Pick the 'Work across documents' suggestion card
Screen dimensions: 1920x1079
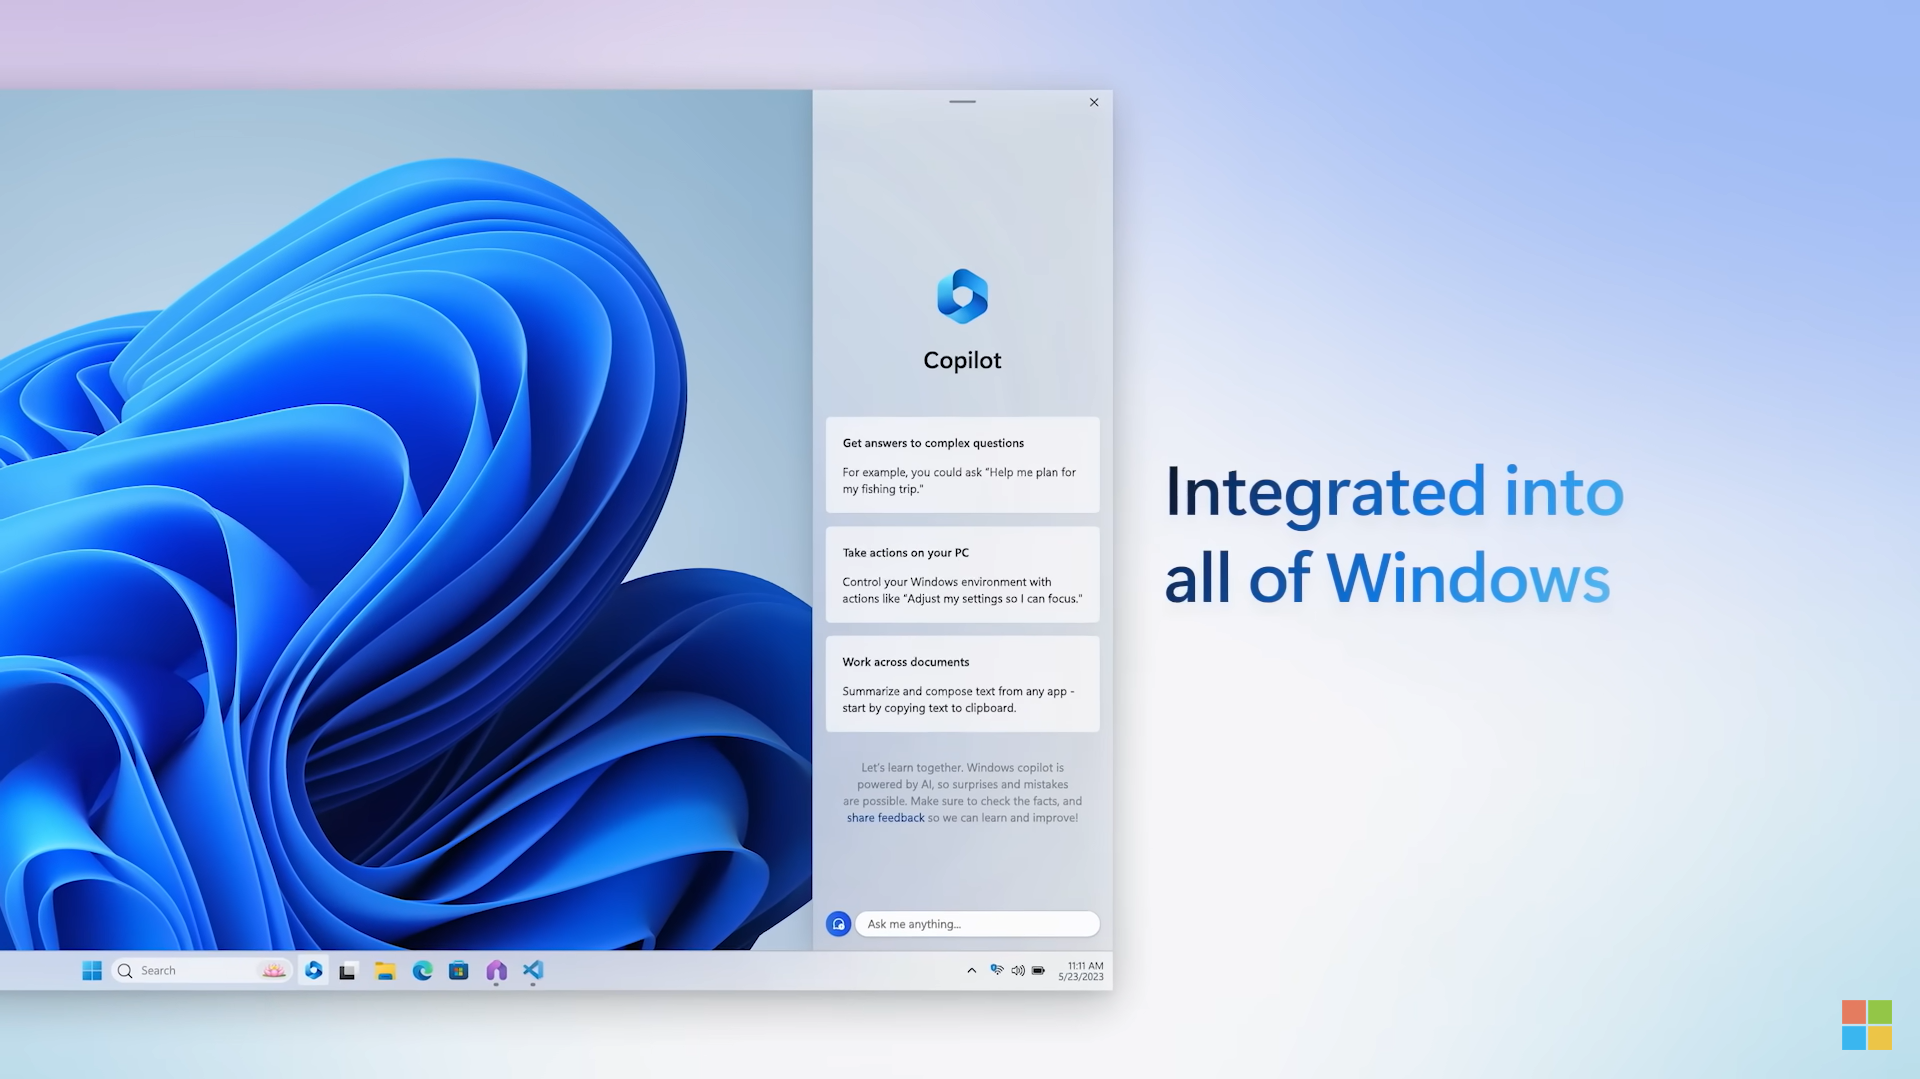962,684
